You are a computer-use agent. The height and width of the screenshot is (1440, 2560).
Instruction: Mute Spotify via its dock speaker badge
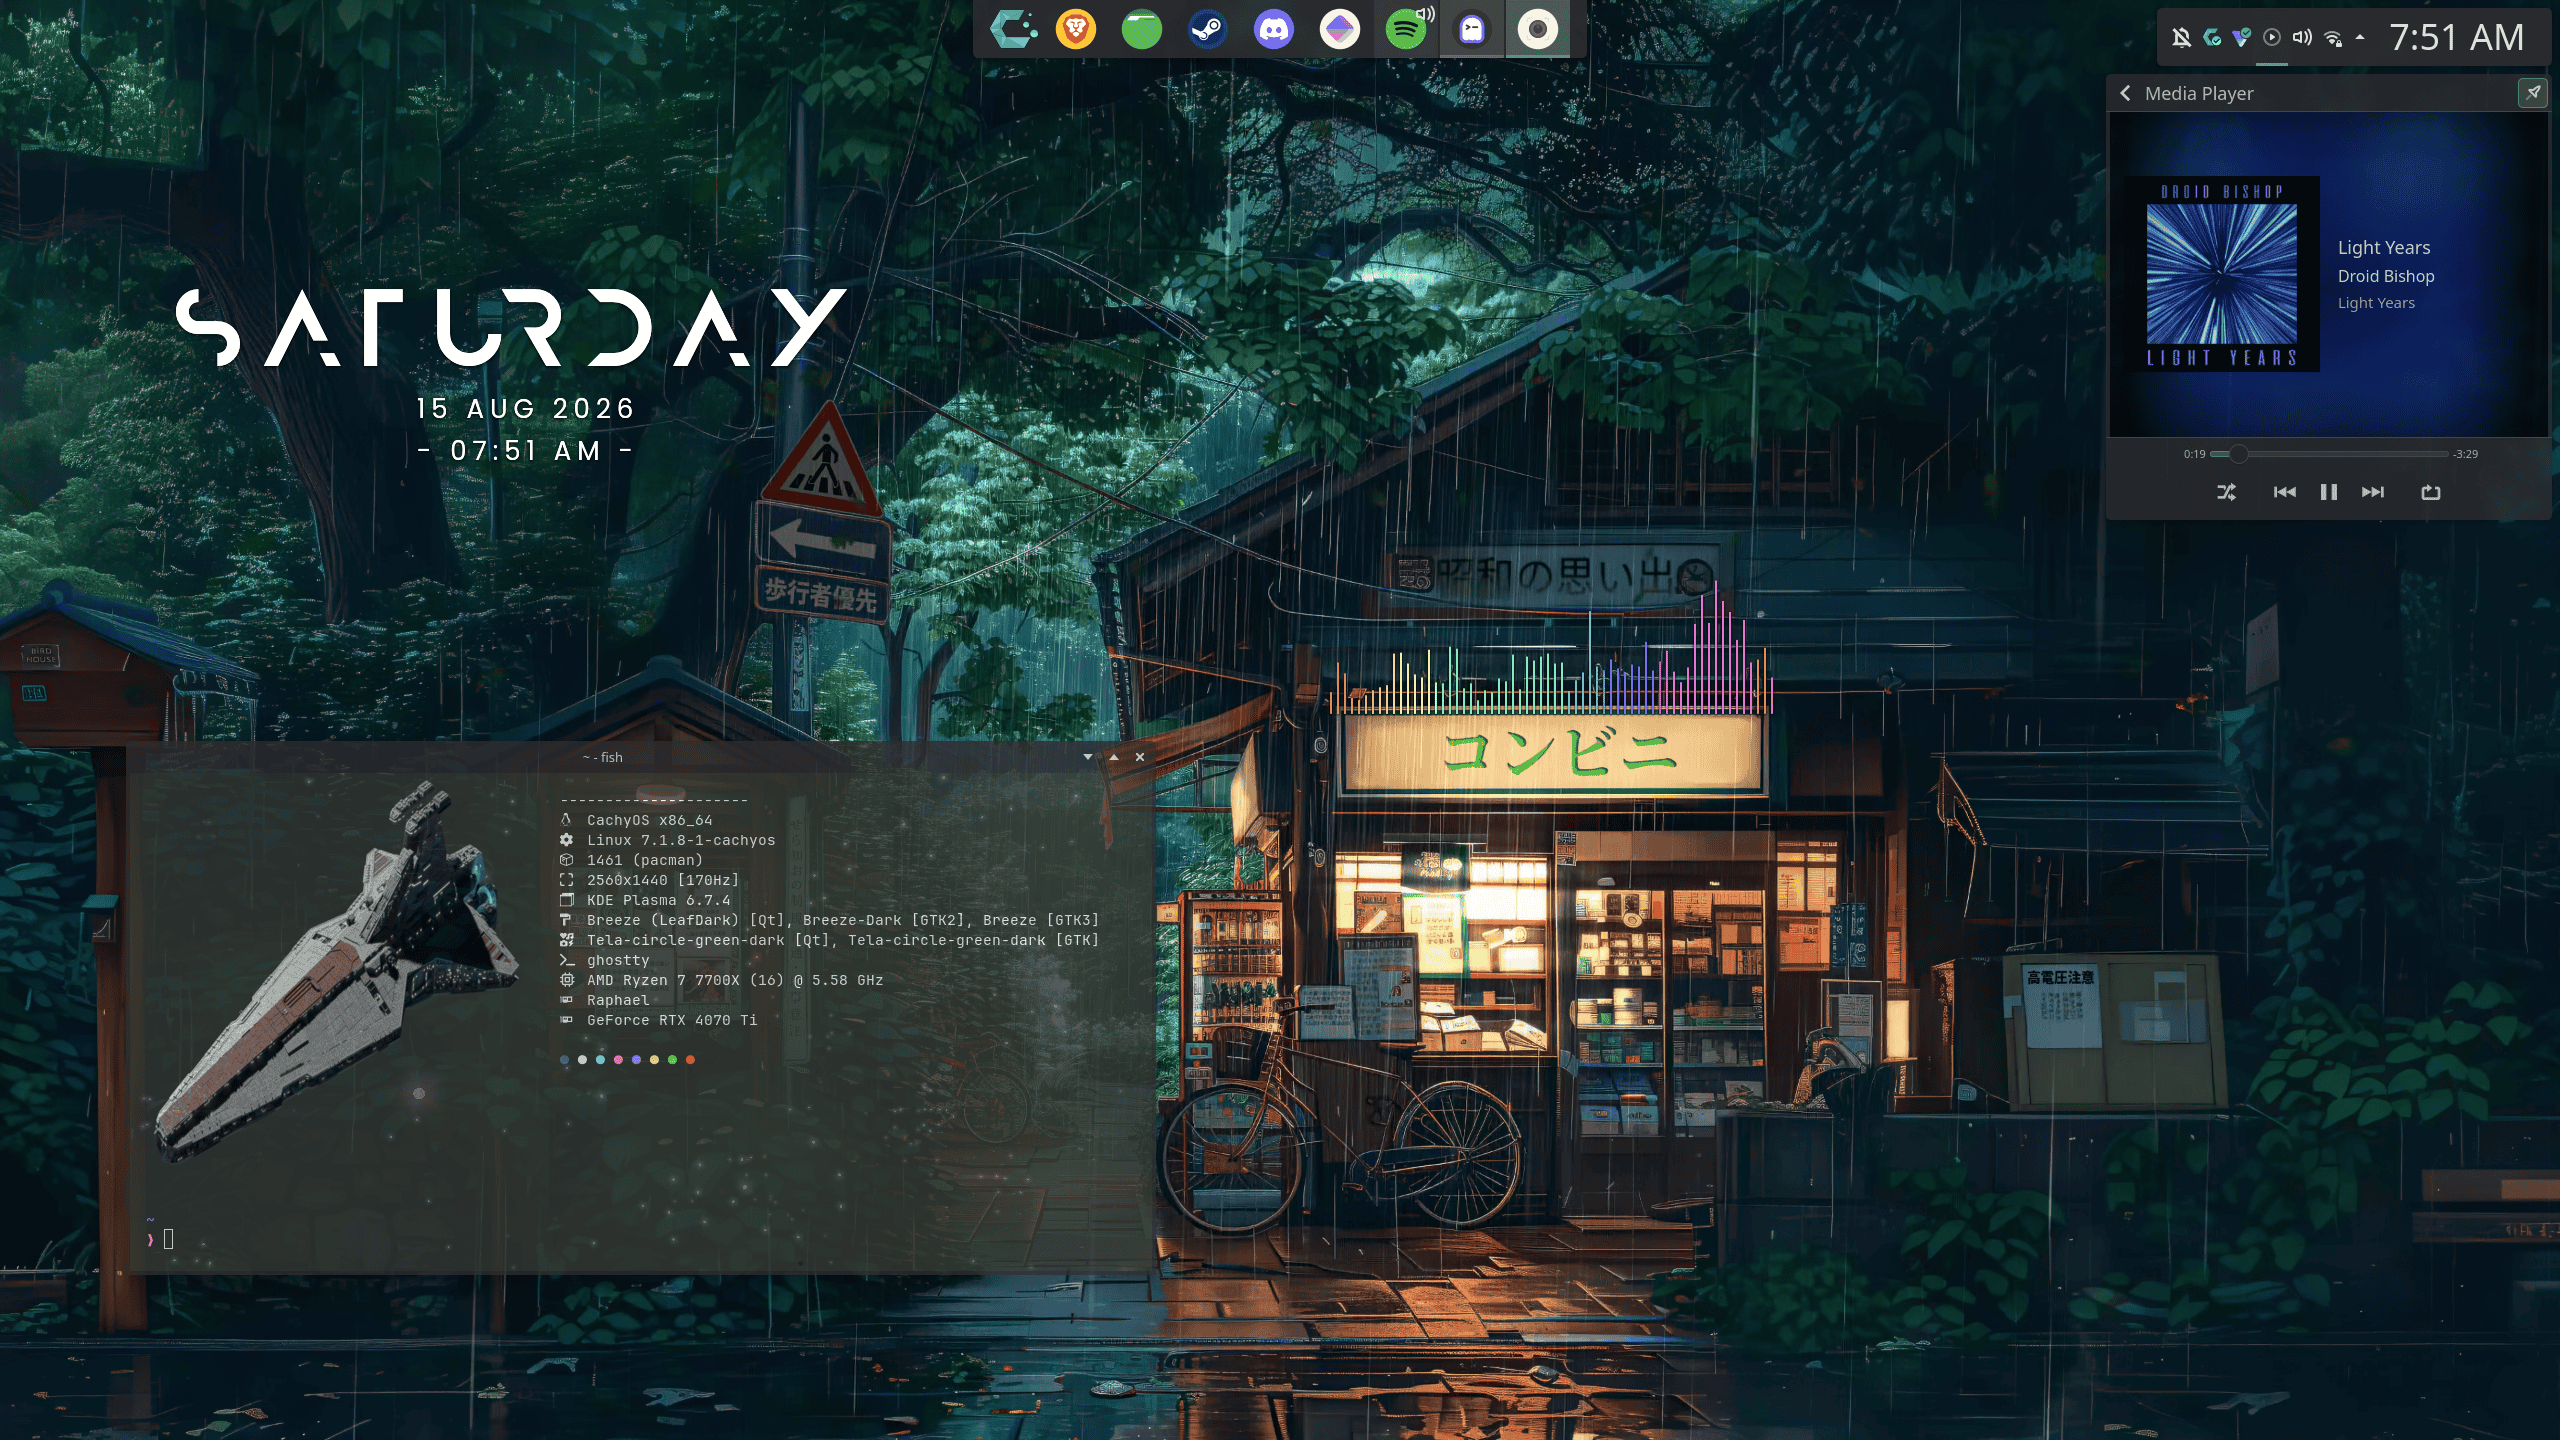[1426, 14]
